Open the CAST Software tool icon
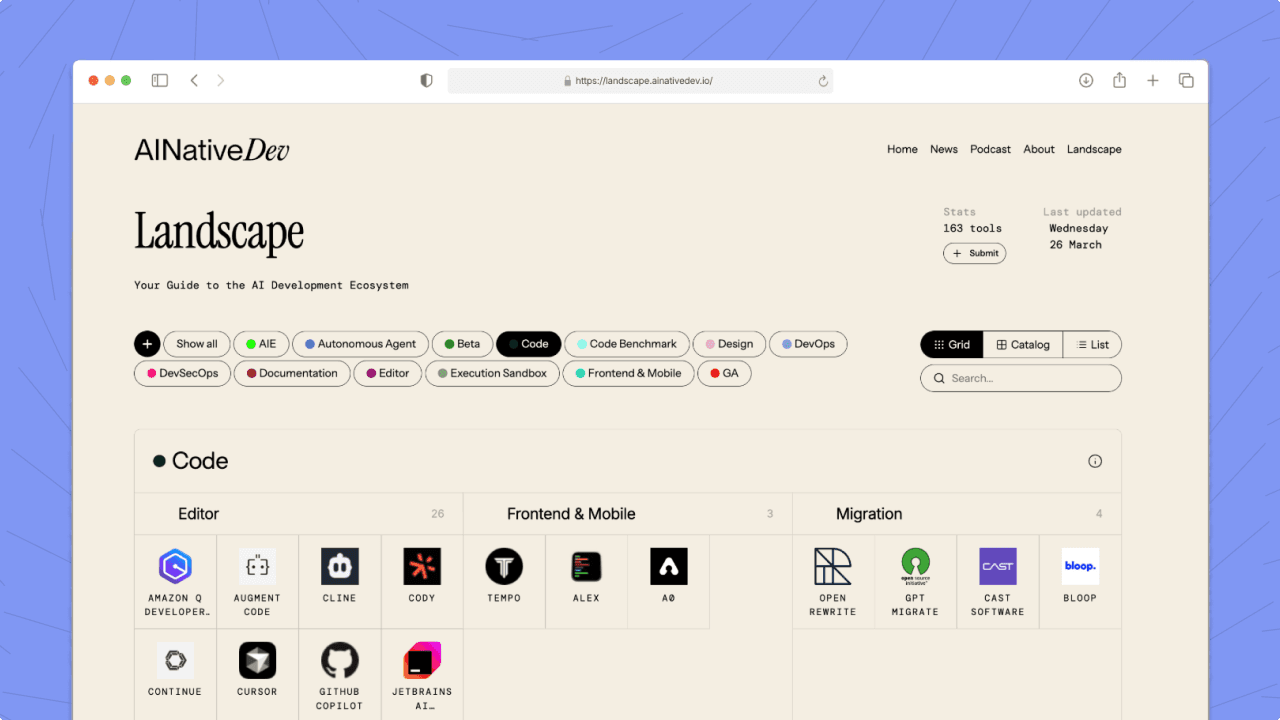The height and width of the screenshot is (720, 1280). pos(997,566)
